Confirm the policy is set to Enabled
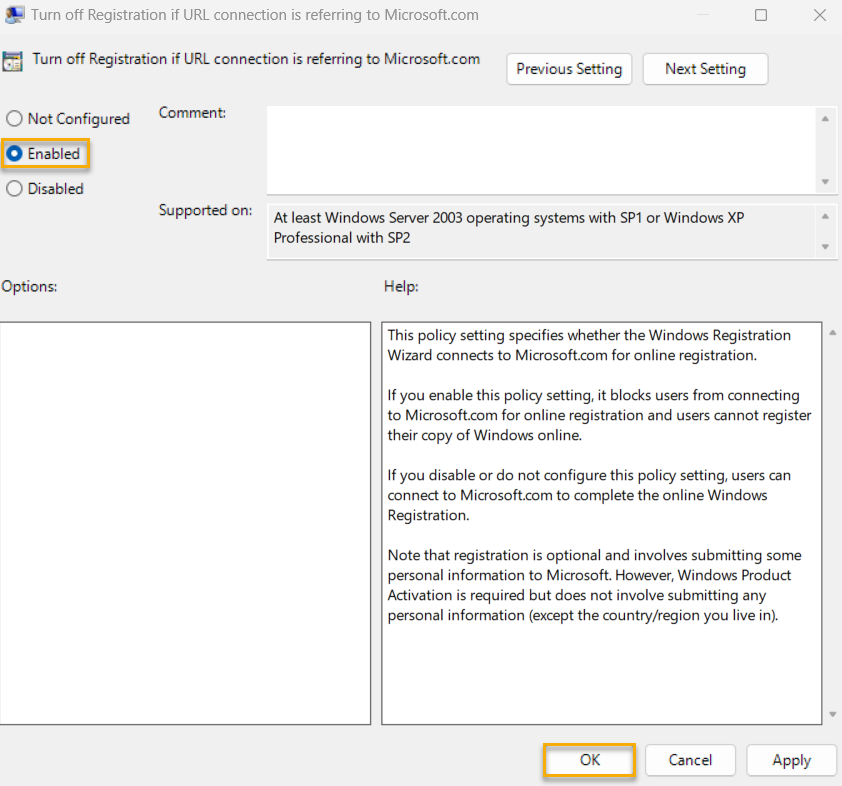Image resolution: width=842 pixels, height=786 pixels. point(14,153)
